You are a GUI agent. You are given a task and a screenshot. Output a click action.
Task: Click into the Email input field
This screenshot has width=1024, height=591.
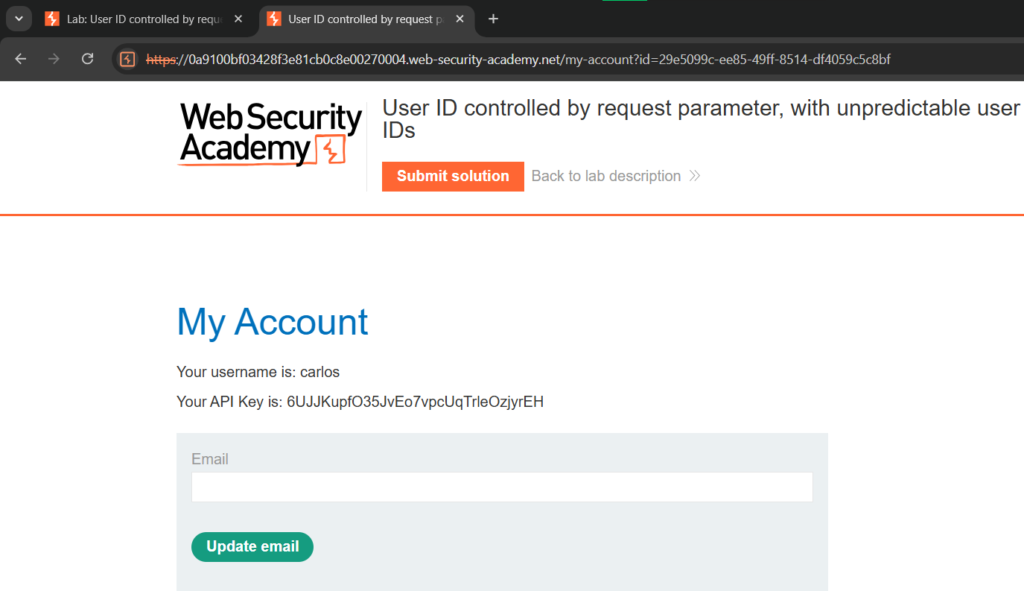point(501,487)
